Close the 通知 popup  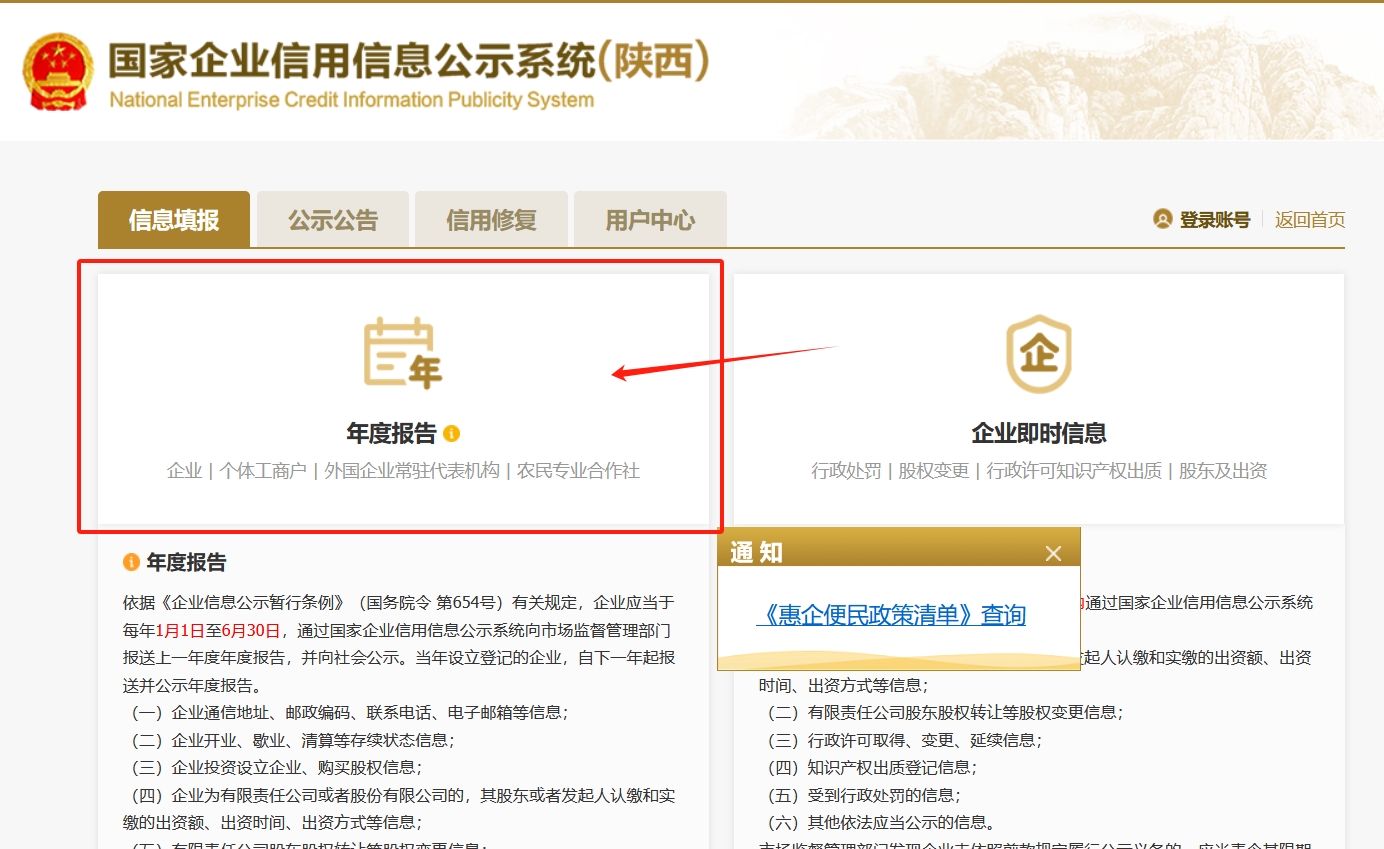point(1053,553)
